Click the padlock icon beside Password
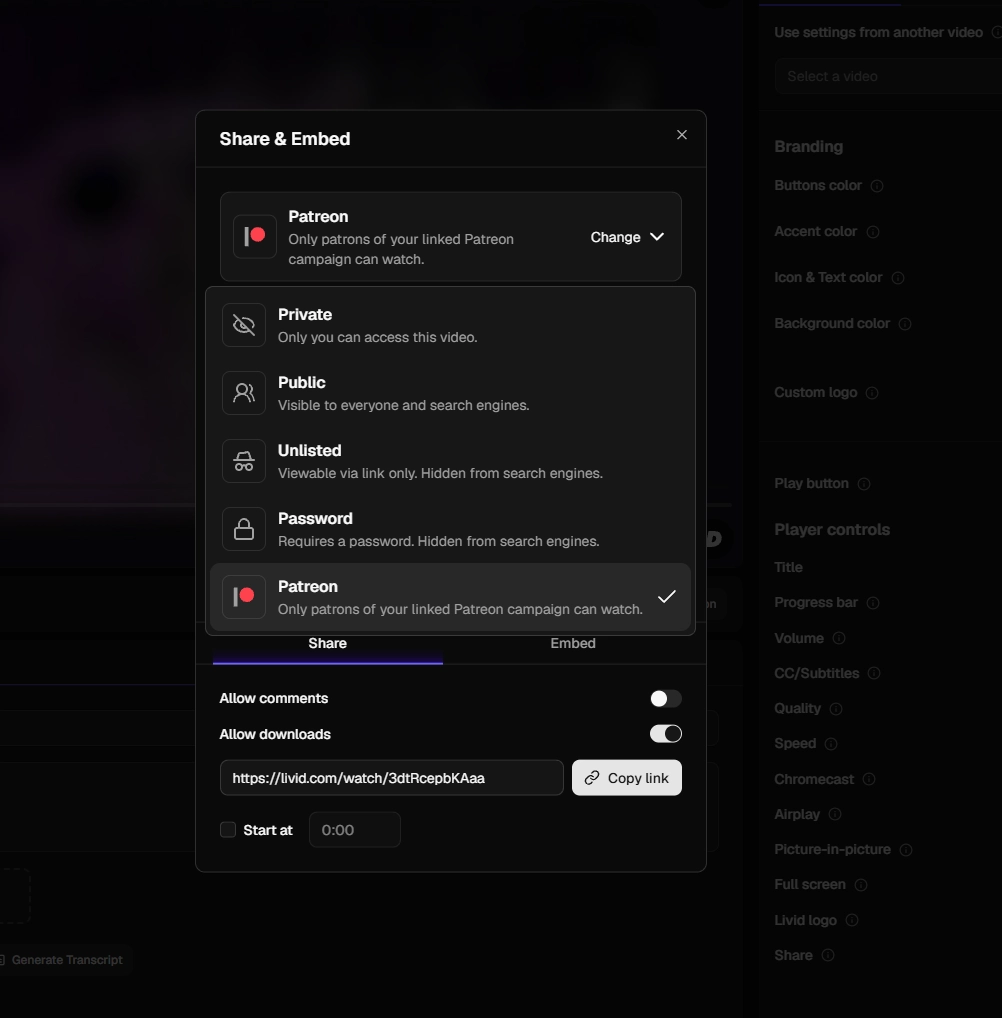Screen dimensions: 1002x1018 tap(244, 529)
